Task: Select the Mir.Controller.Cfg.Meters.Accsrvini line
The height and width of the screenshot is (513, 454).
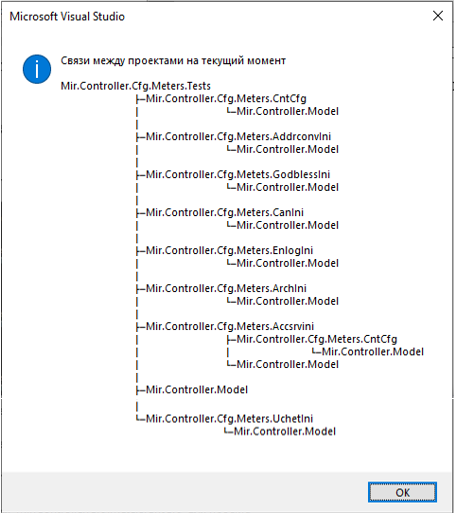Action: 230,327
